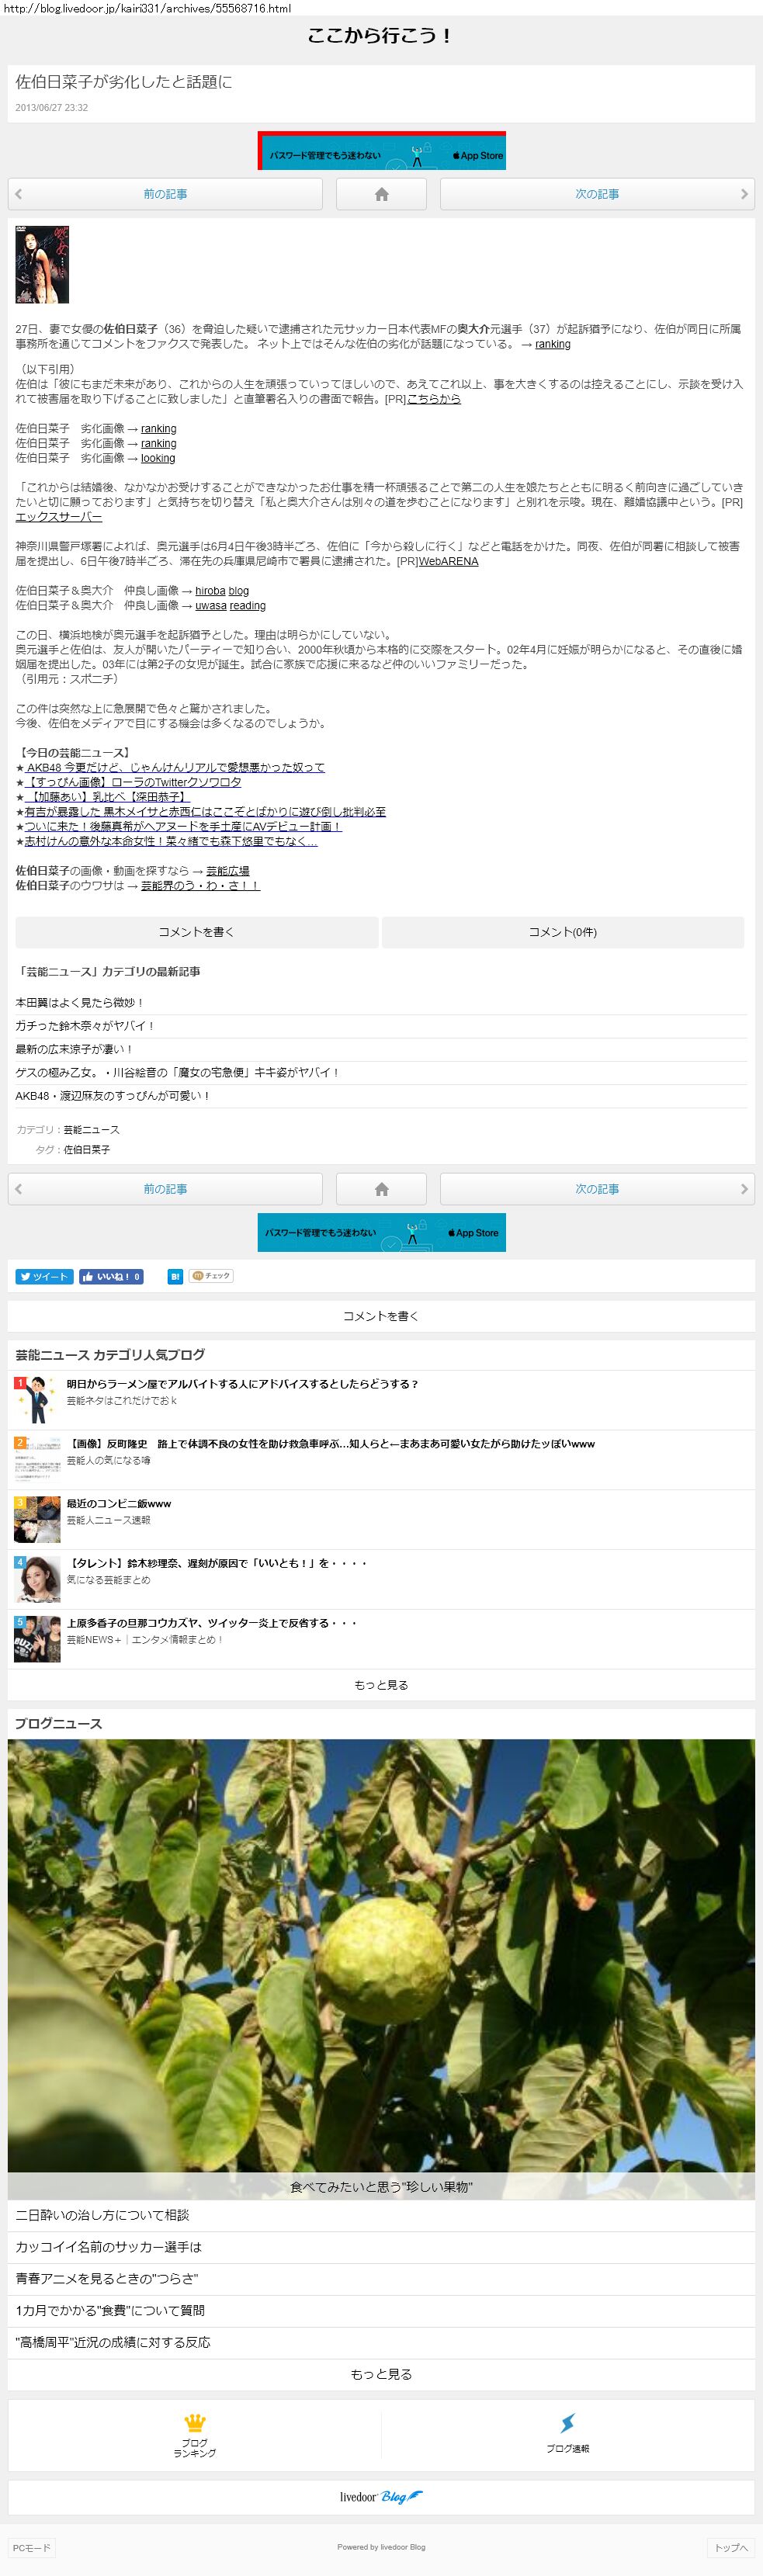
Task: Switch to PCモード view
Action: pos(31,2547)
